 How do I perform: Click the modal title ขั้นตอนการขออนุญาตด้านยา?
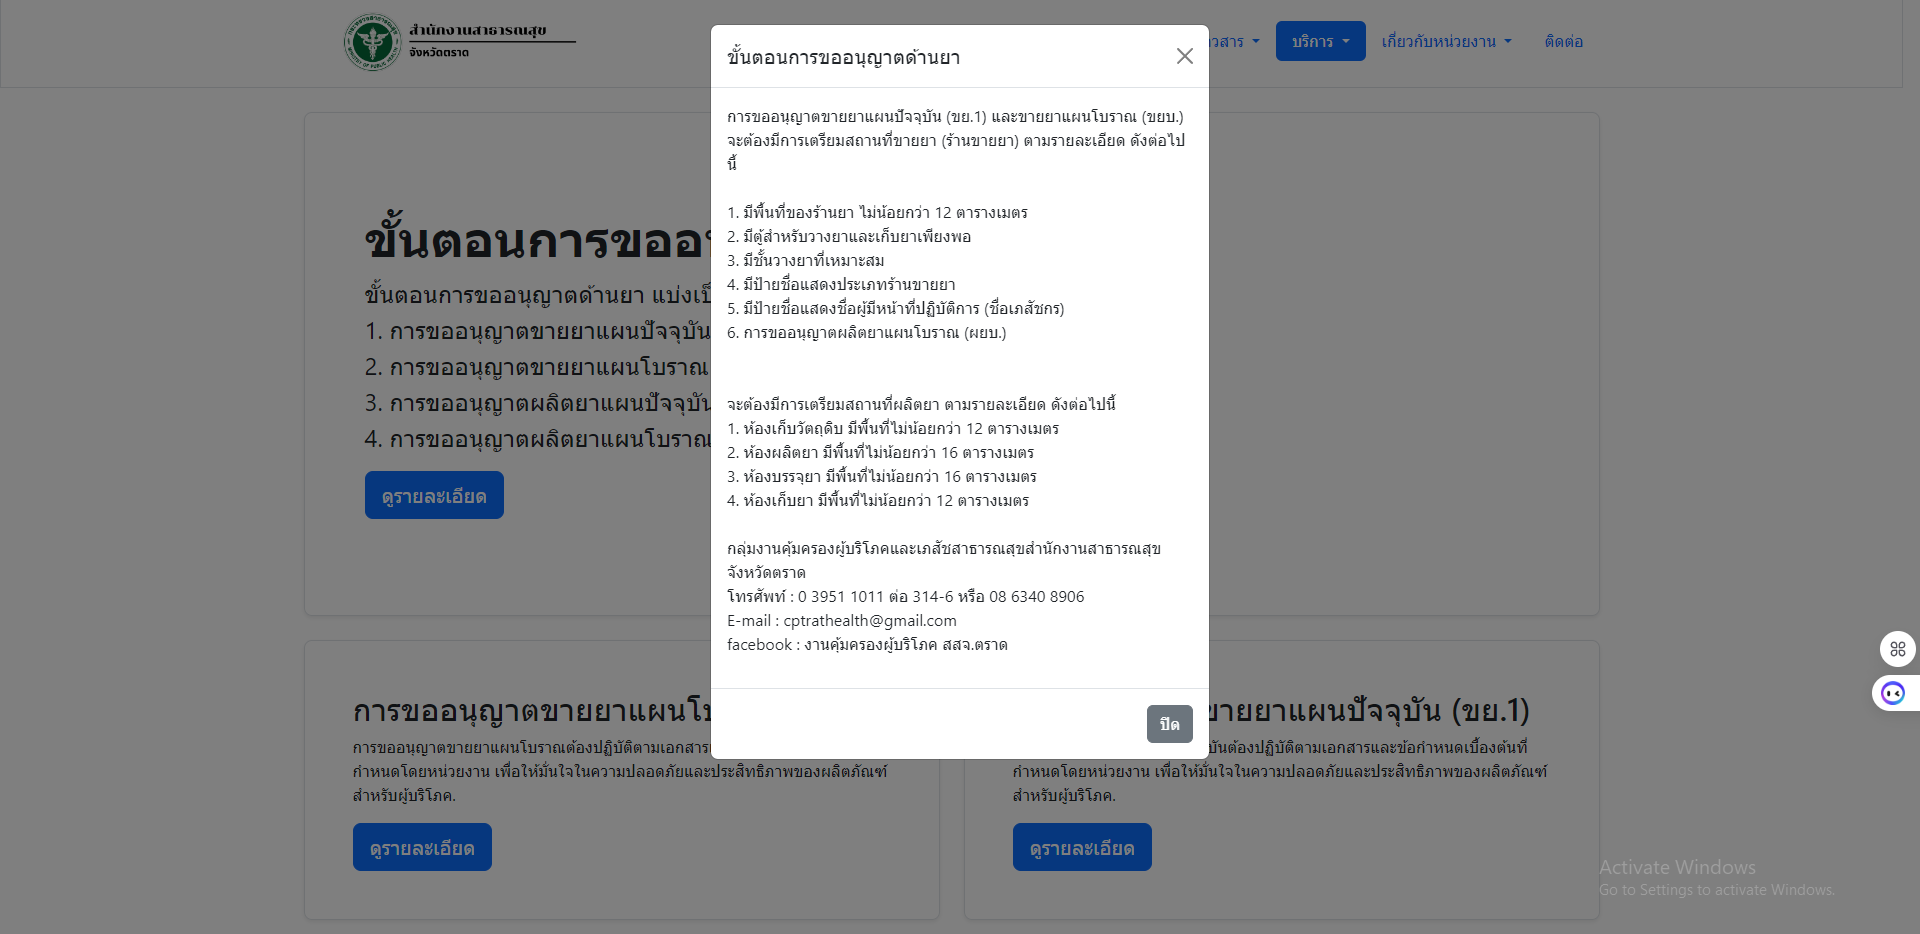tap(843, 58)
